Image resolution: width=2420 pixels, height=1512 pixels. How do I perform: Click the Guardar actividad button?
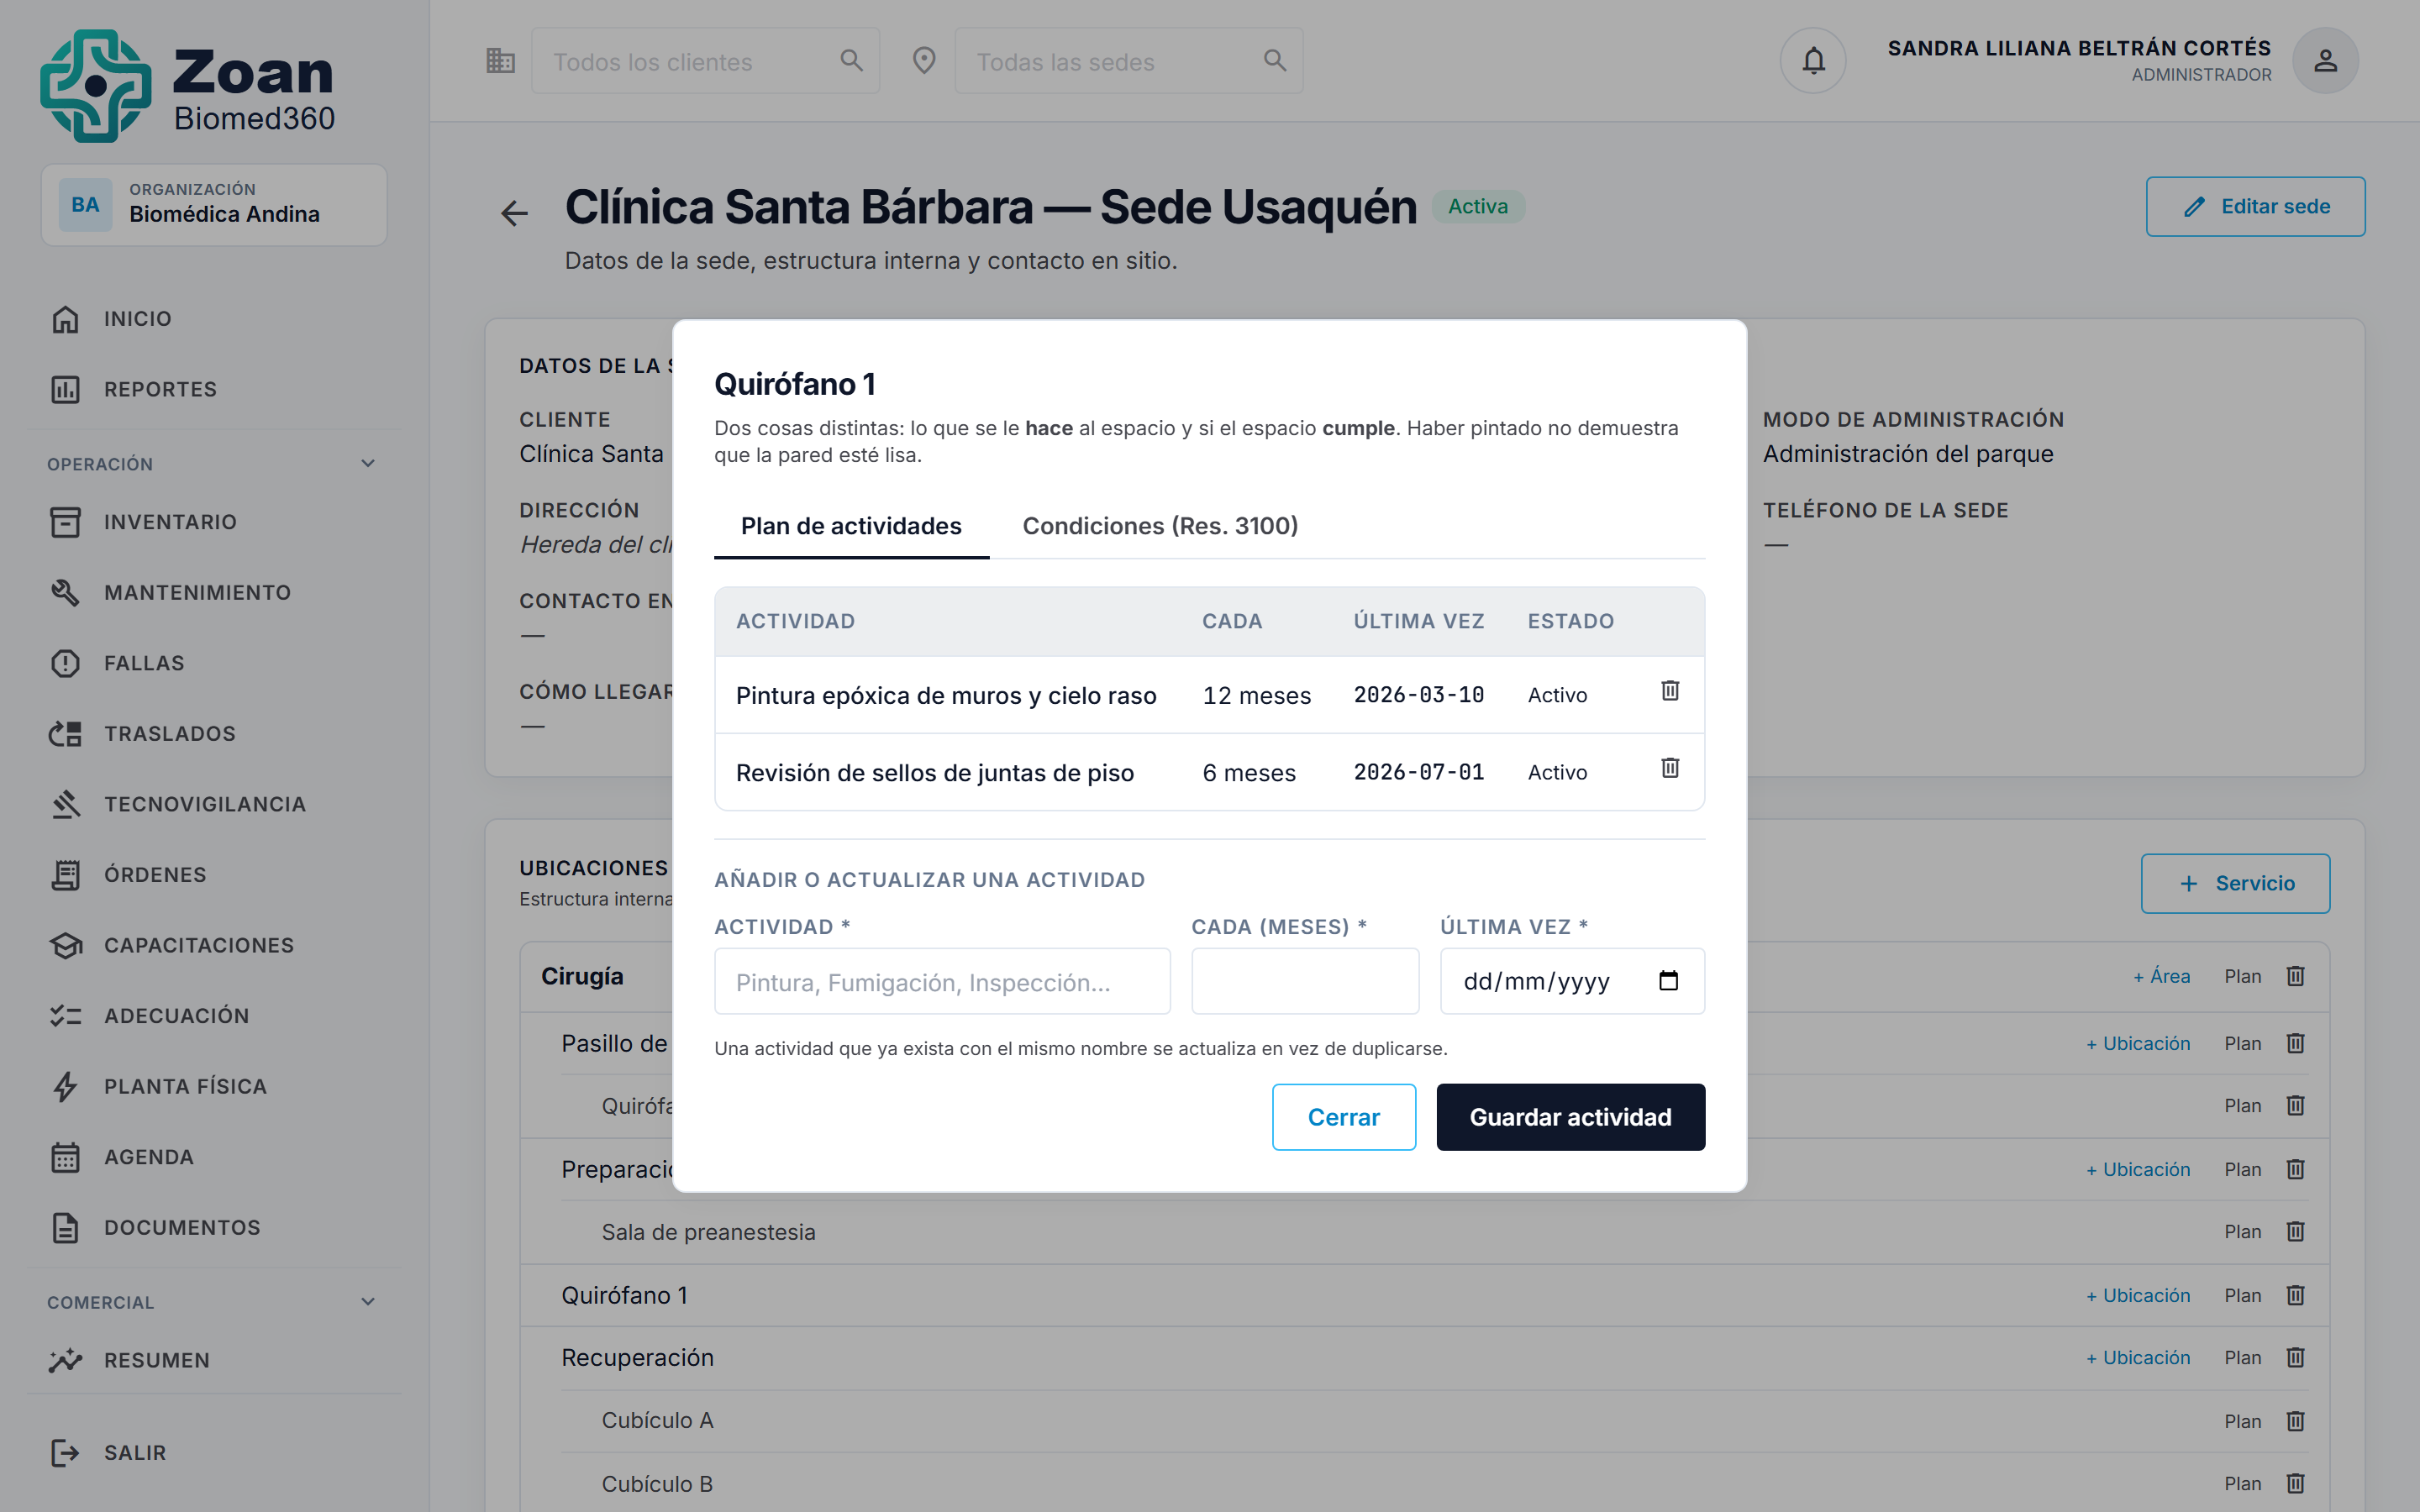1570,1117
